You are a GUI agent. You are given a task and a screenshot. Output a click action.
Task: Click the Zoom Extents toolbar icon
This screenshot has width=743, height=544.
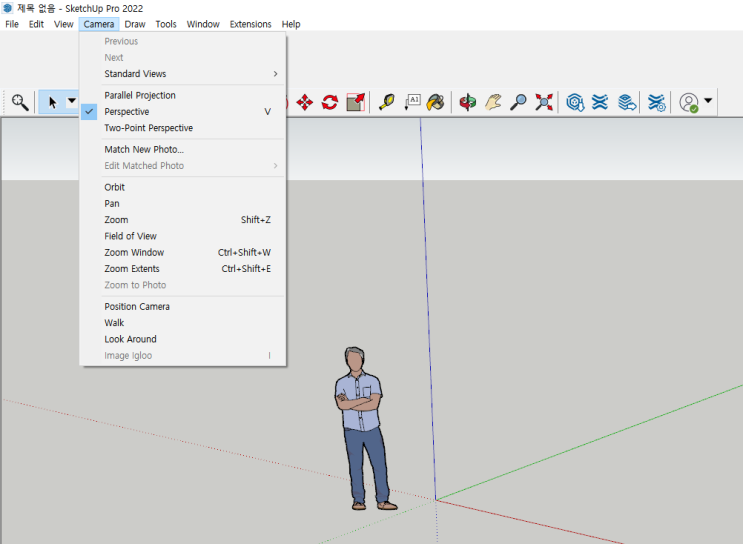coord(544,102)
